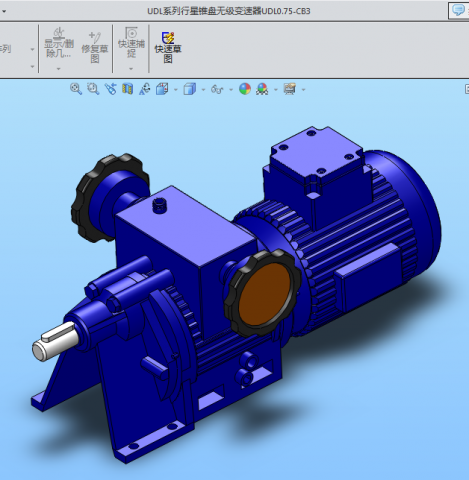Click the View Orientation cube icon
469x480 pixels.
[x=162, y=89]
